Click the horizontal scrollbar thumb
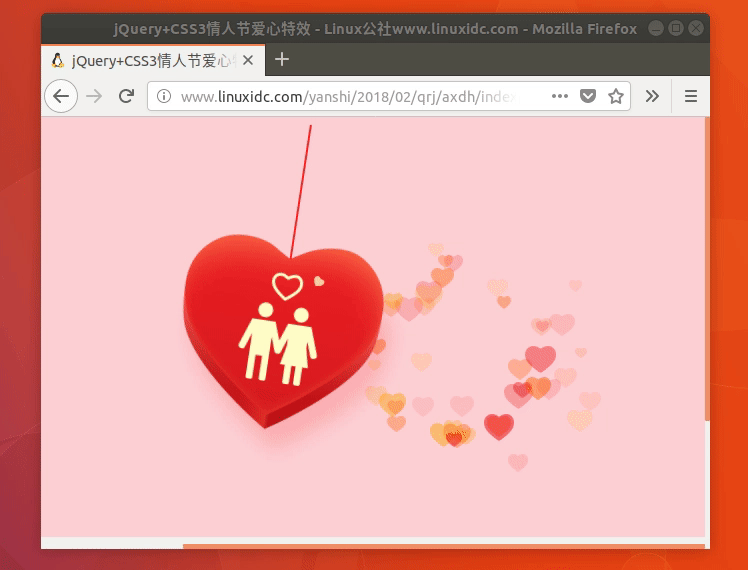This screenshot has height=570, width=748. pos(444,546)
